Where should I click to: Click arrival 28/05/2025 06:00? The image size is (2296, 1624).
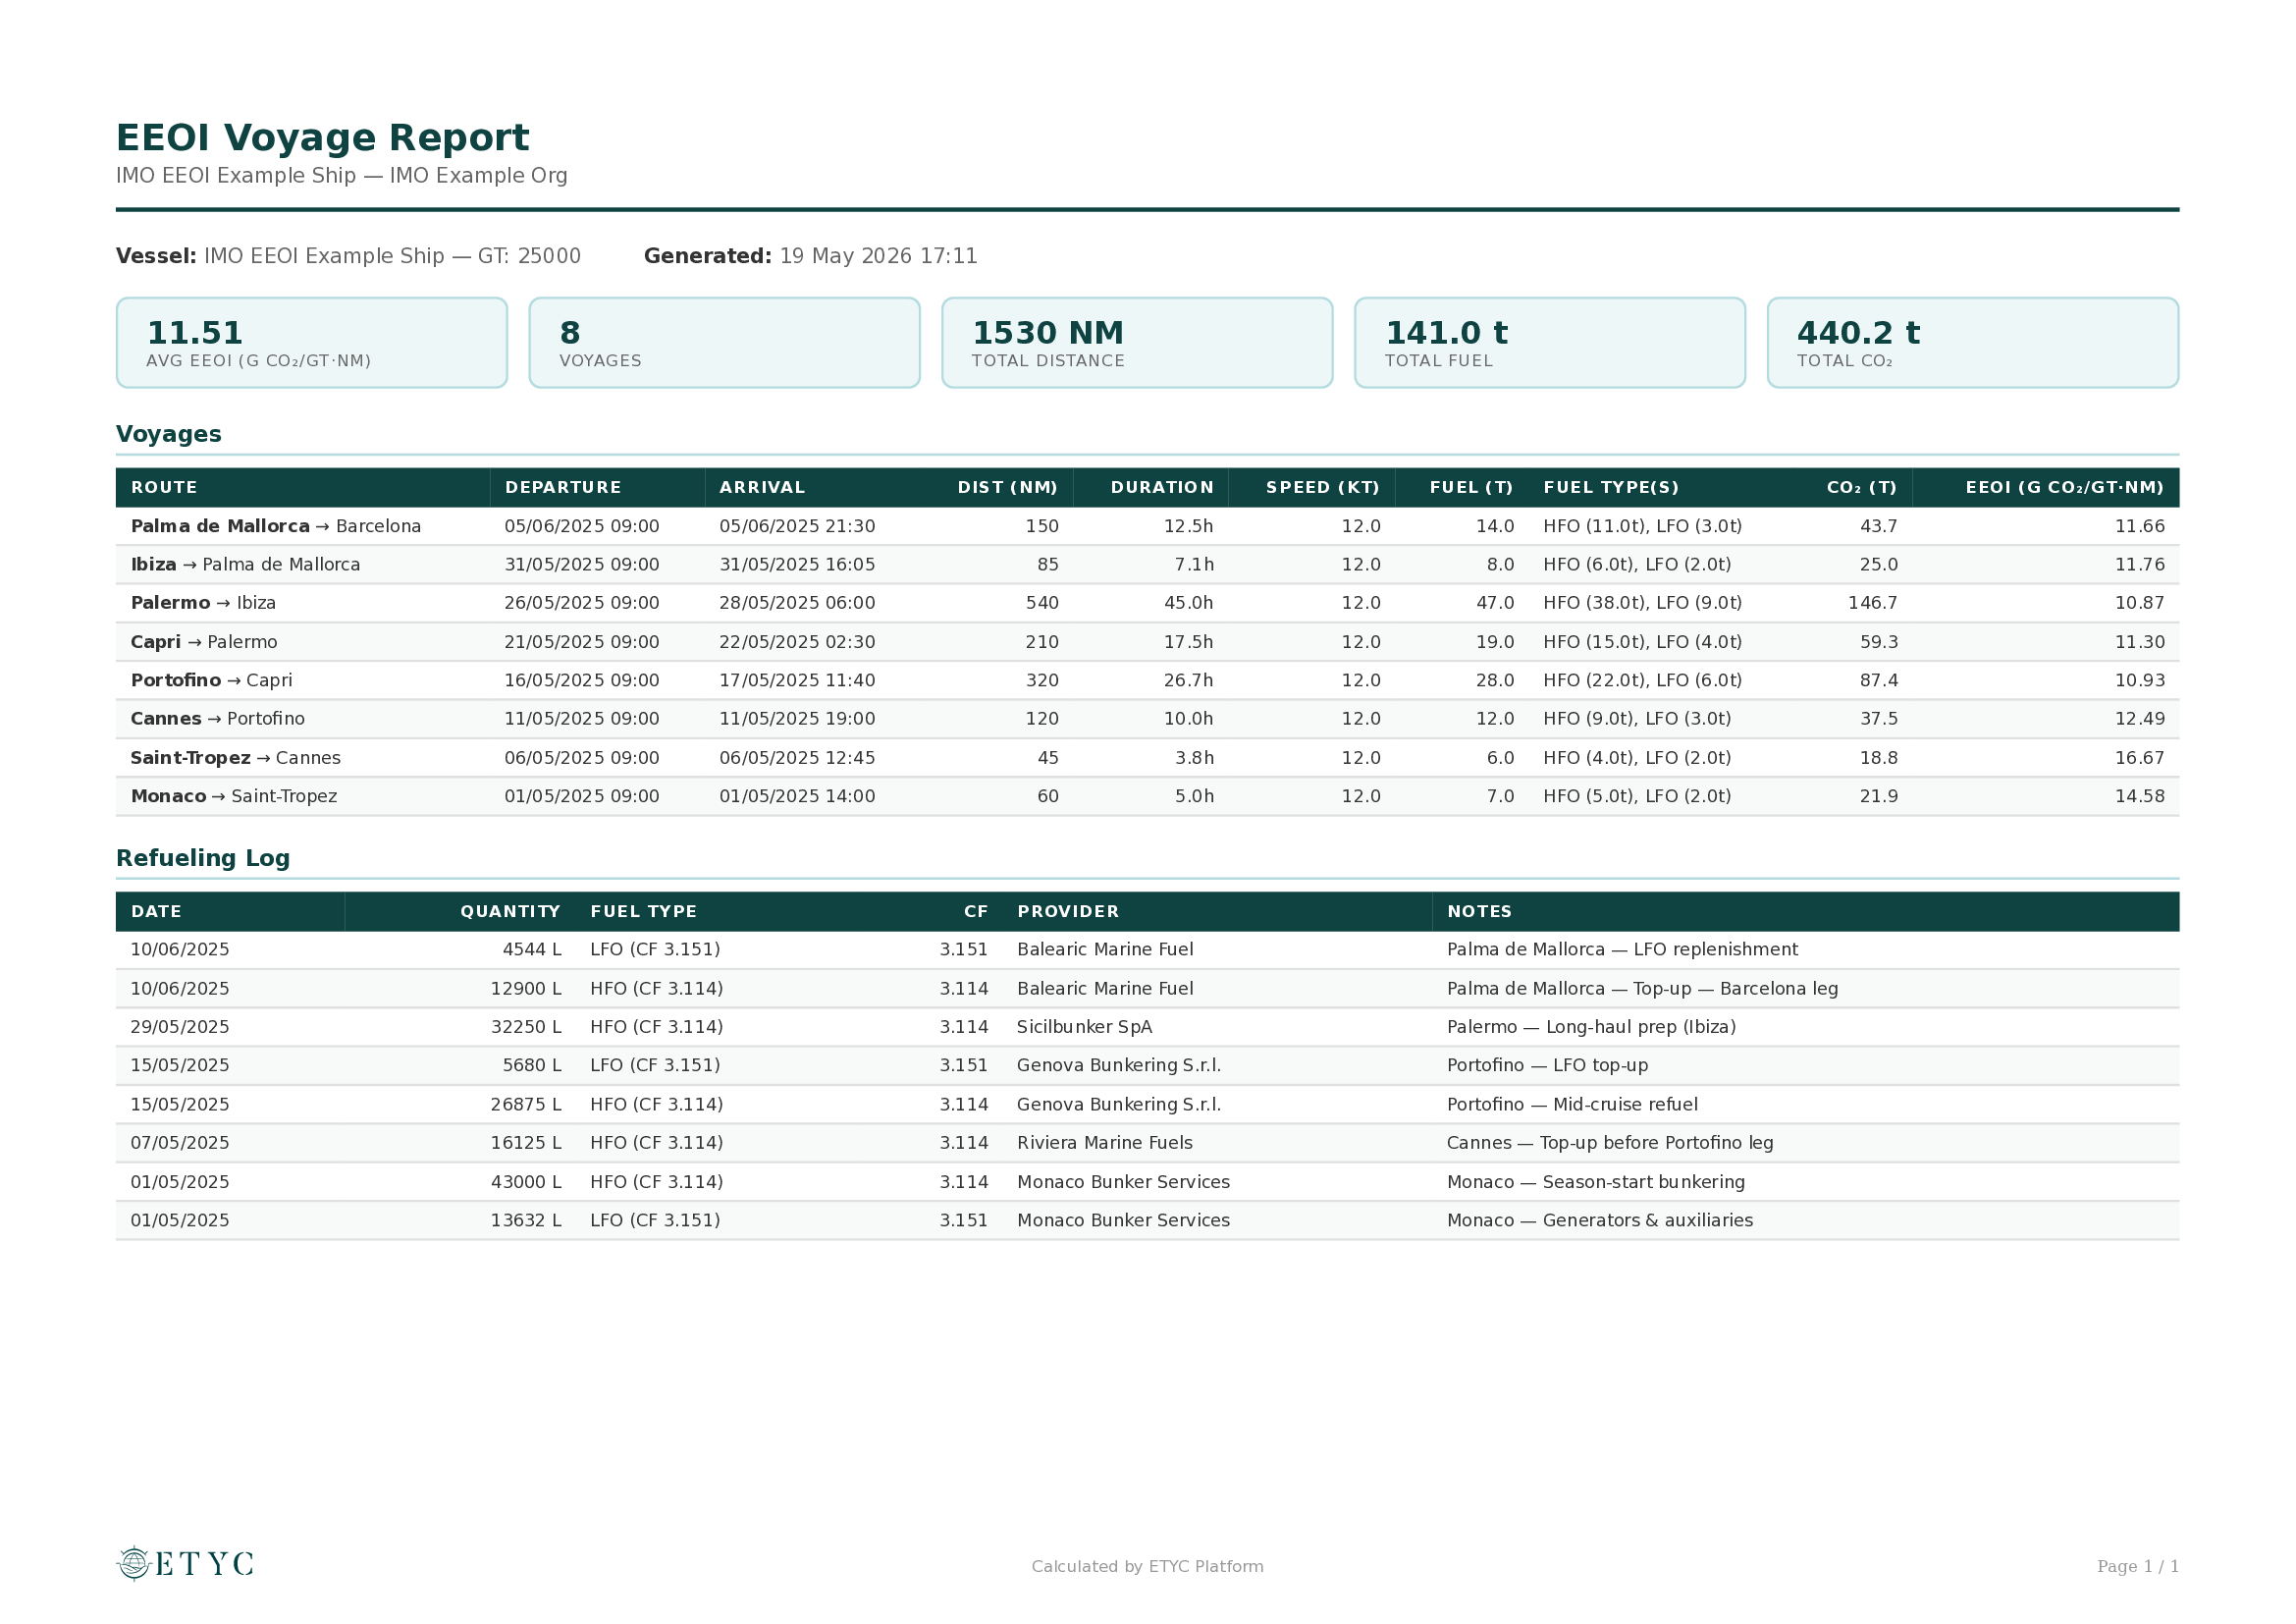click(x=797, y=603)
